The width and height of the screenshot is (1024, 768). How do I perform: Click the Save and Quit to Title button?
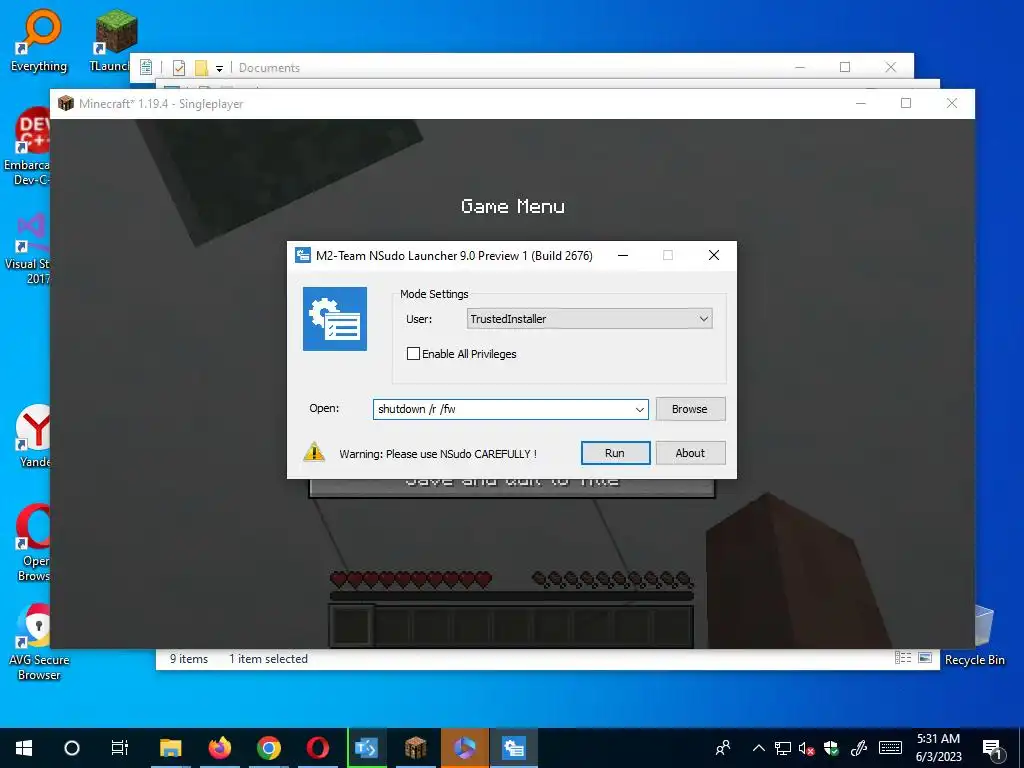coord(512,487)
